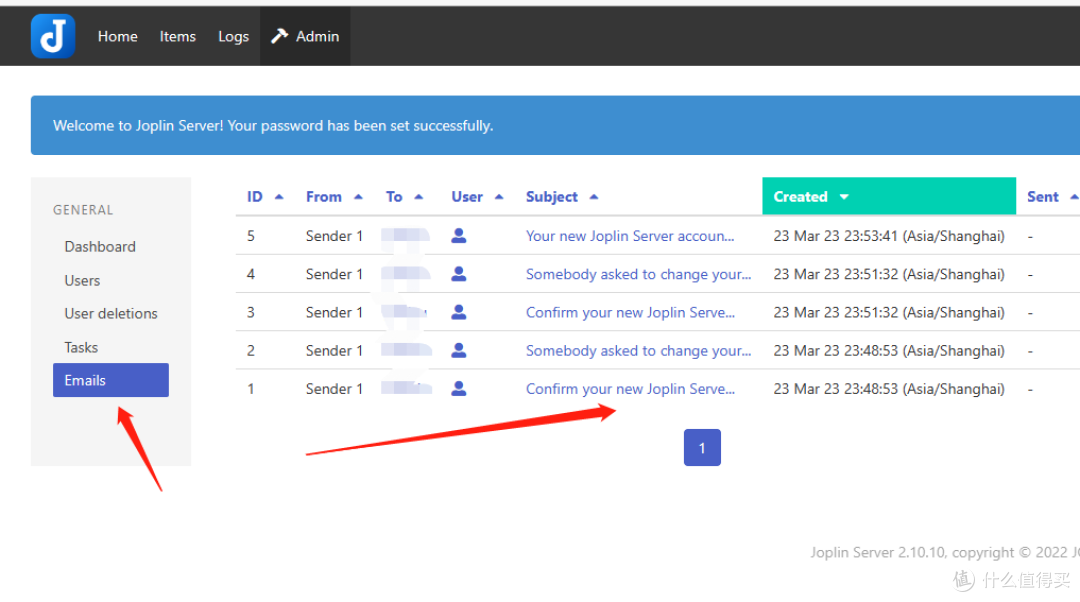Open Dashboard in the sidebar
This screenshot has width=1080, height=602.
[100, 247]
